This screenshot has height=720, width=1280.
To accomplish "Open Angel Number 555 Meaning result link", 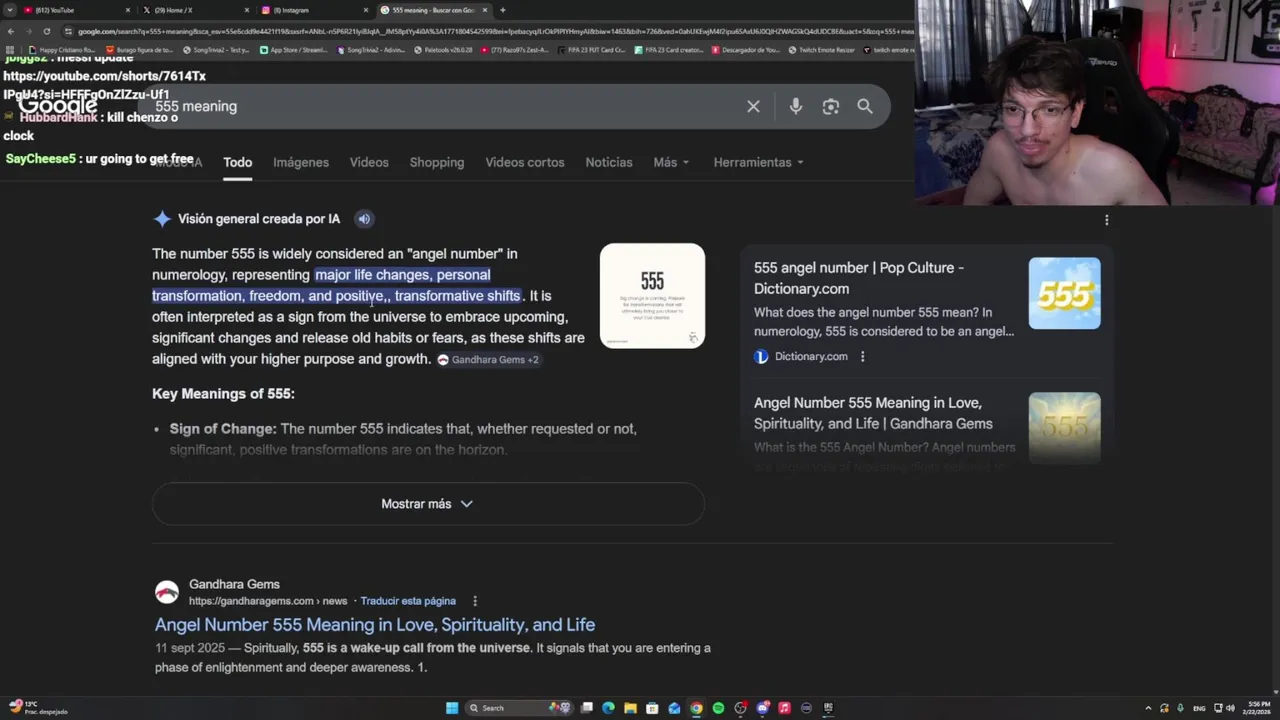I will [x=375, y=625].
